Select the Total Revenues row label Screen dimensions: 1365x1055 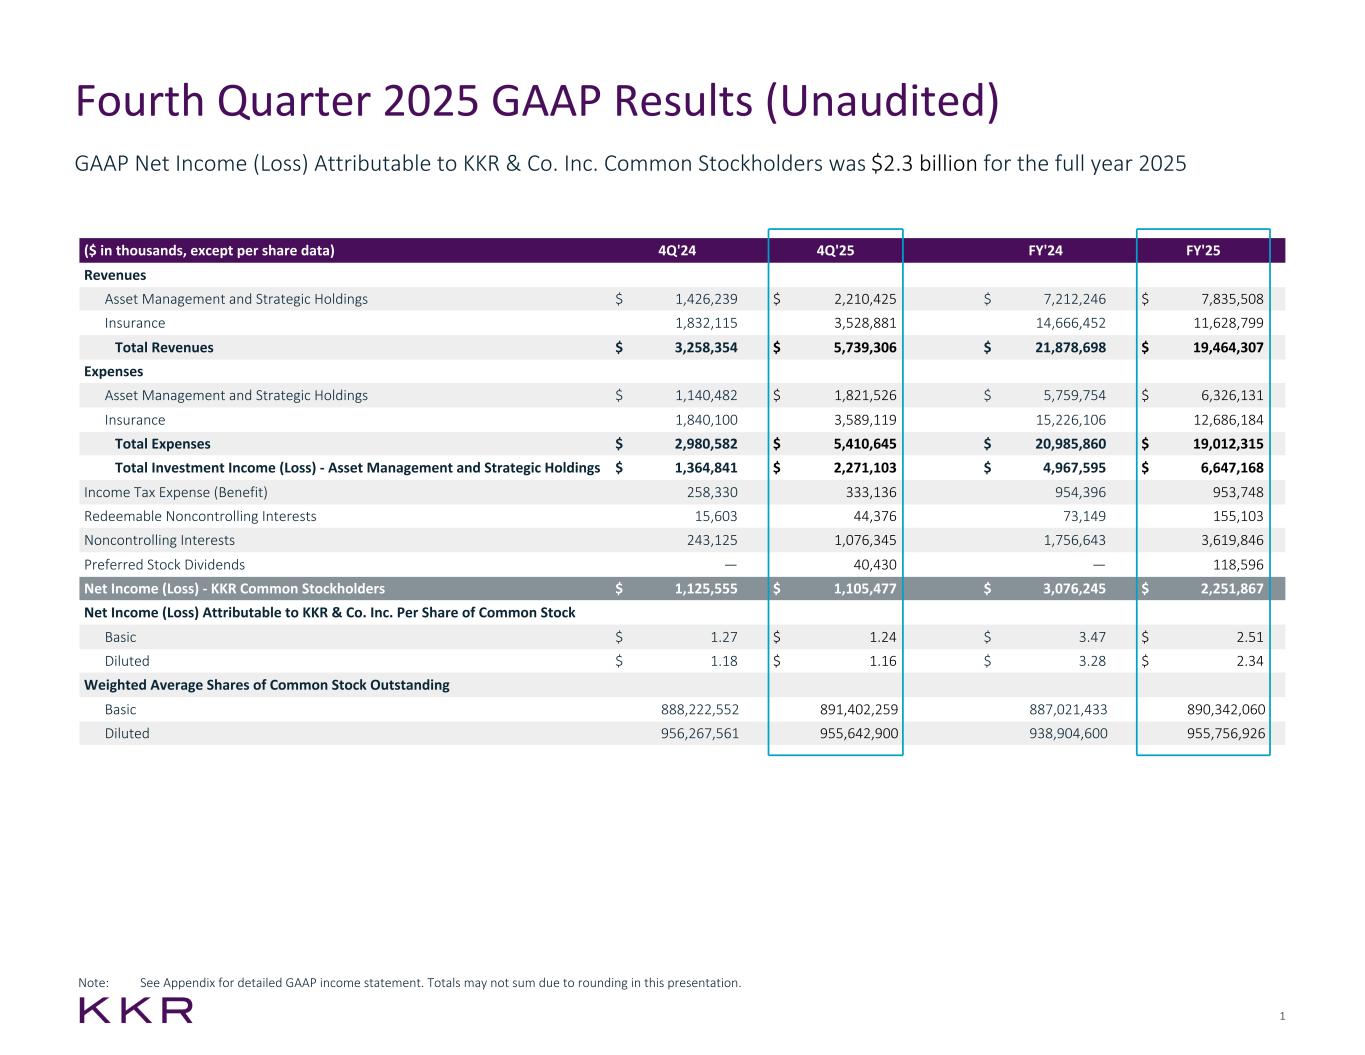[164, 348]
